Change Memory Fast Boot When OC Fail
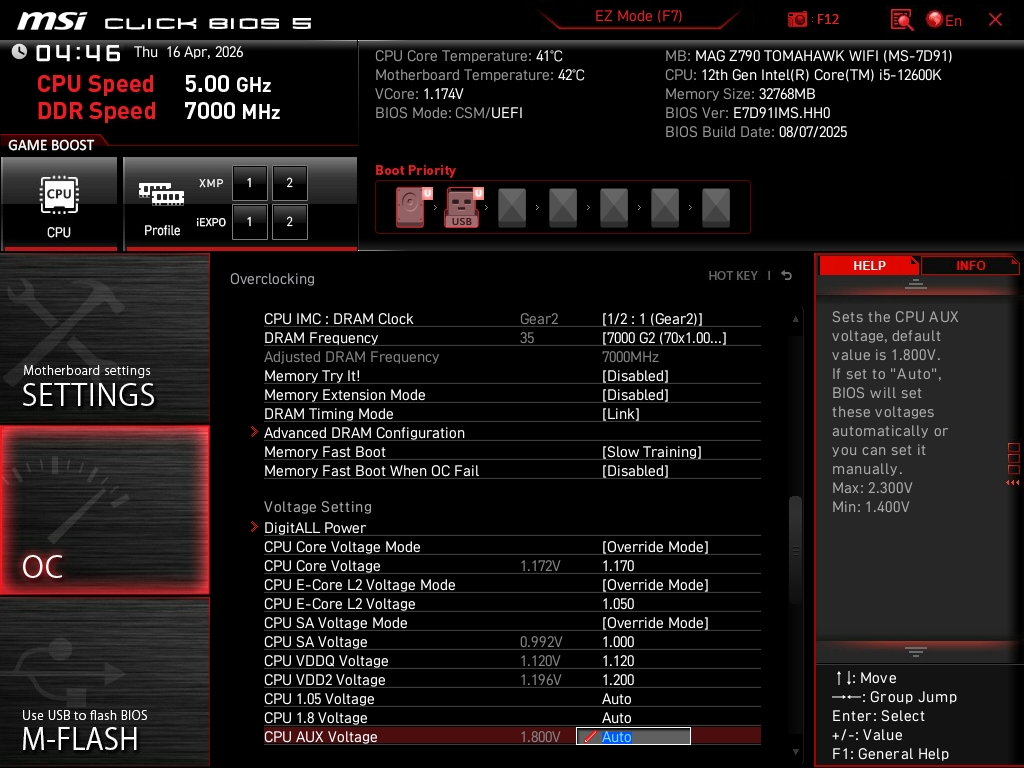 [x=635, y=471]
